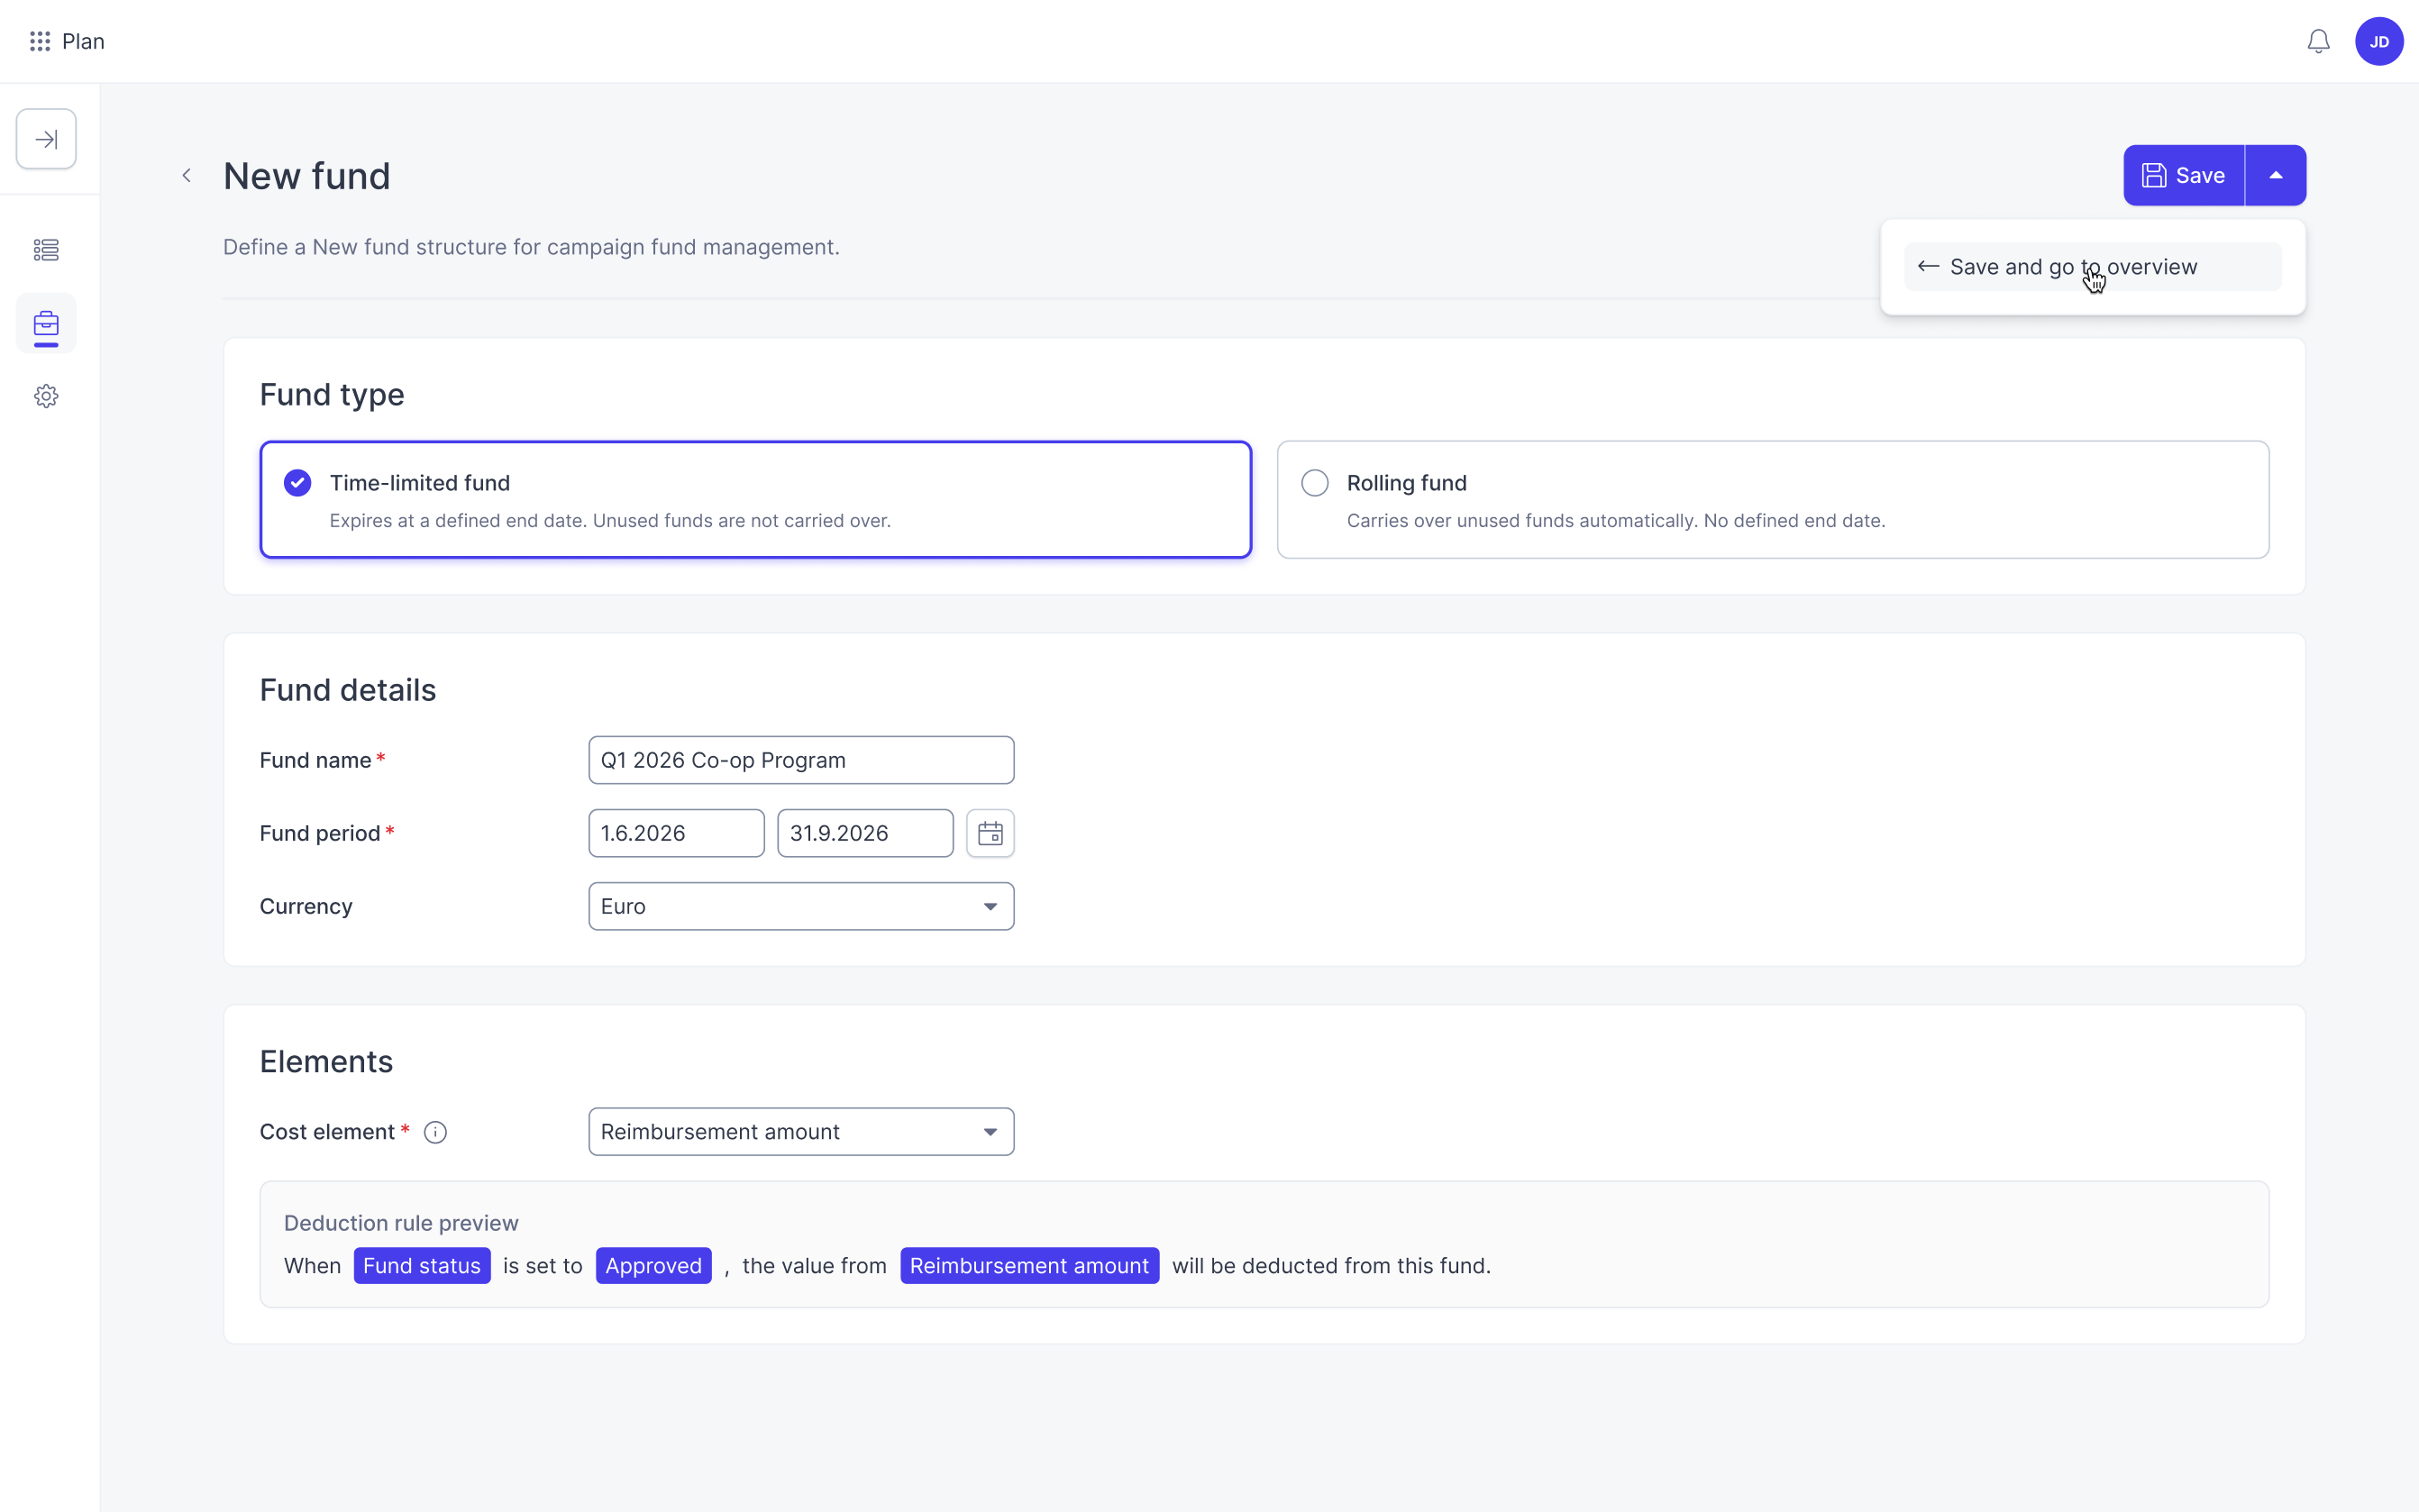2419x1512 pixels.
Task: Open JD user avatar menu
Action: coord(2379,41)
